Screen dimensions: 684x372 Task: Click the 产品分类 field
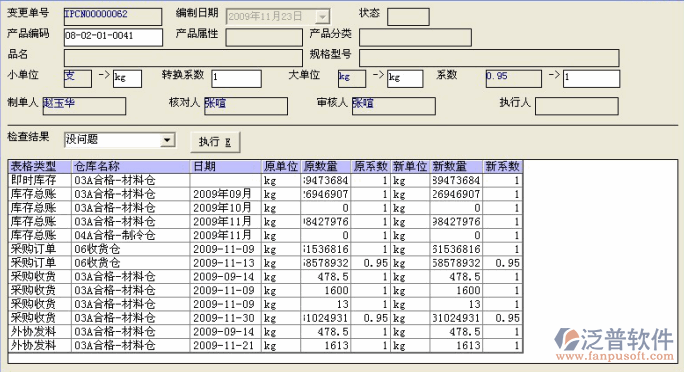coord(415,38)
